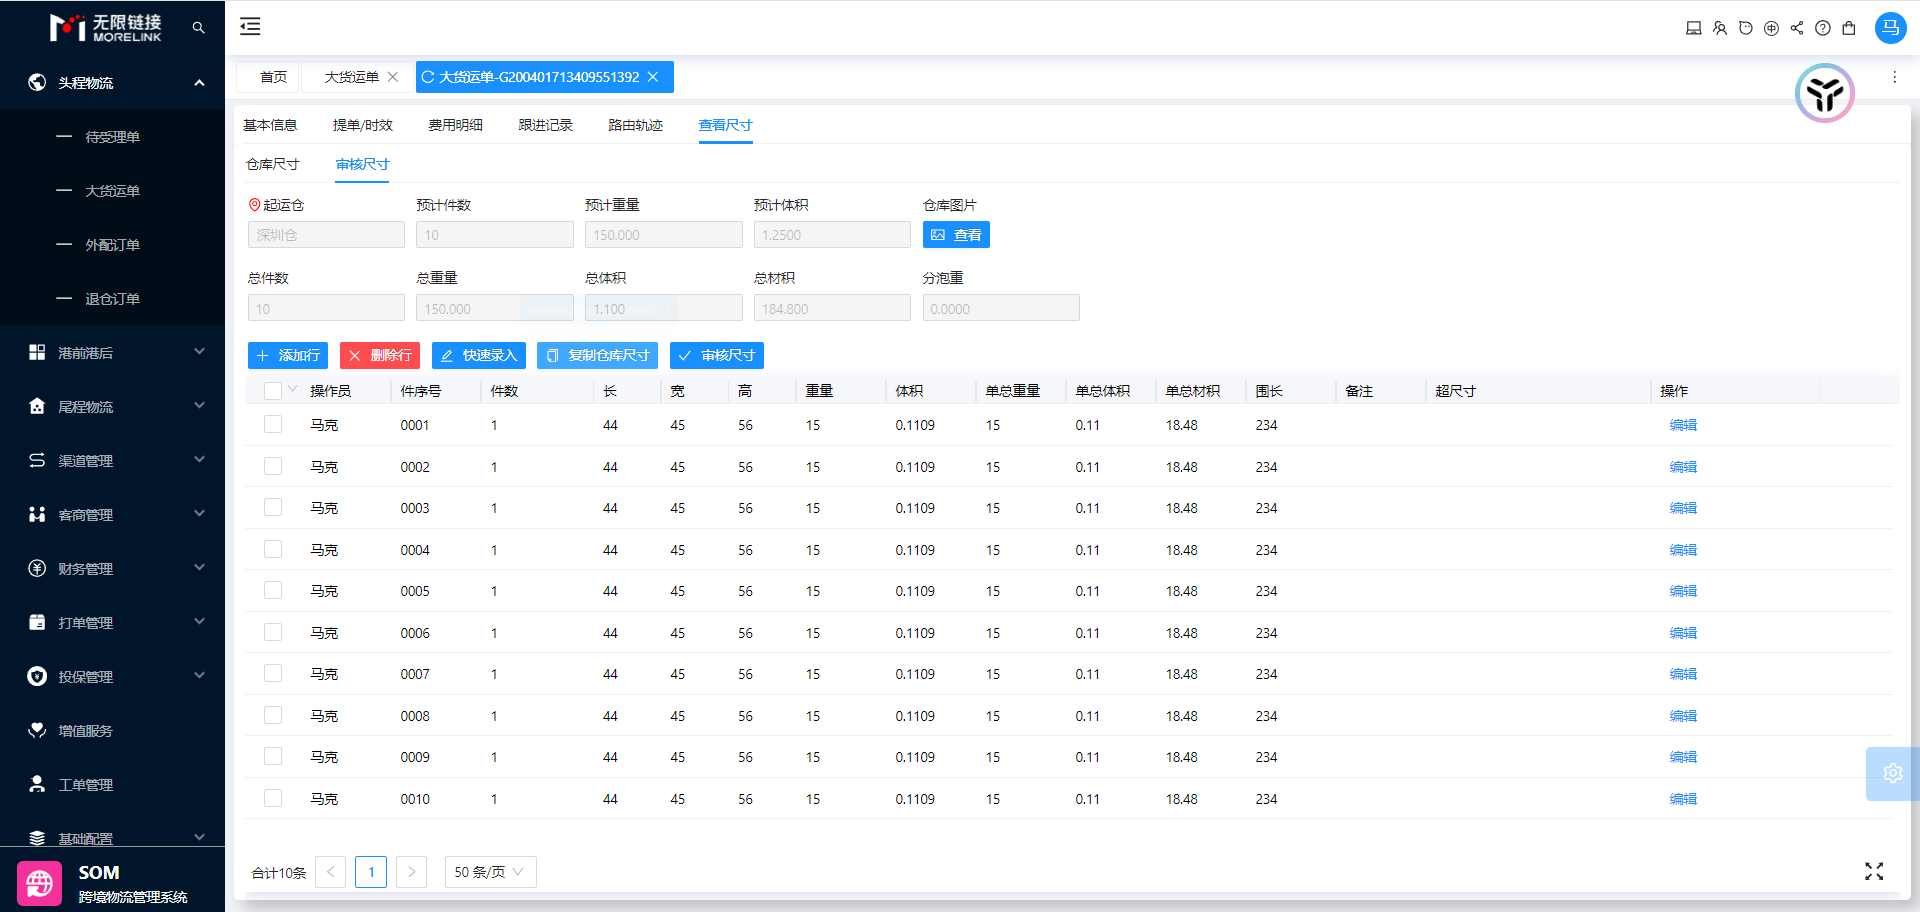This screenshot has width=1920, height=912.
Task: Switch language with the 中 circle icon
Action: click(1771, 28)
